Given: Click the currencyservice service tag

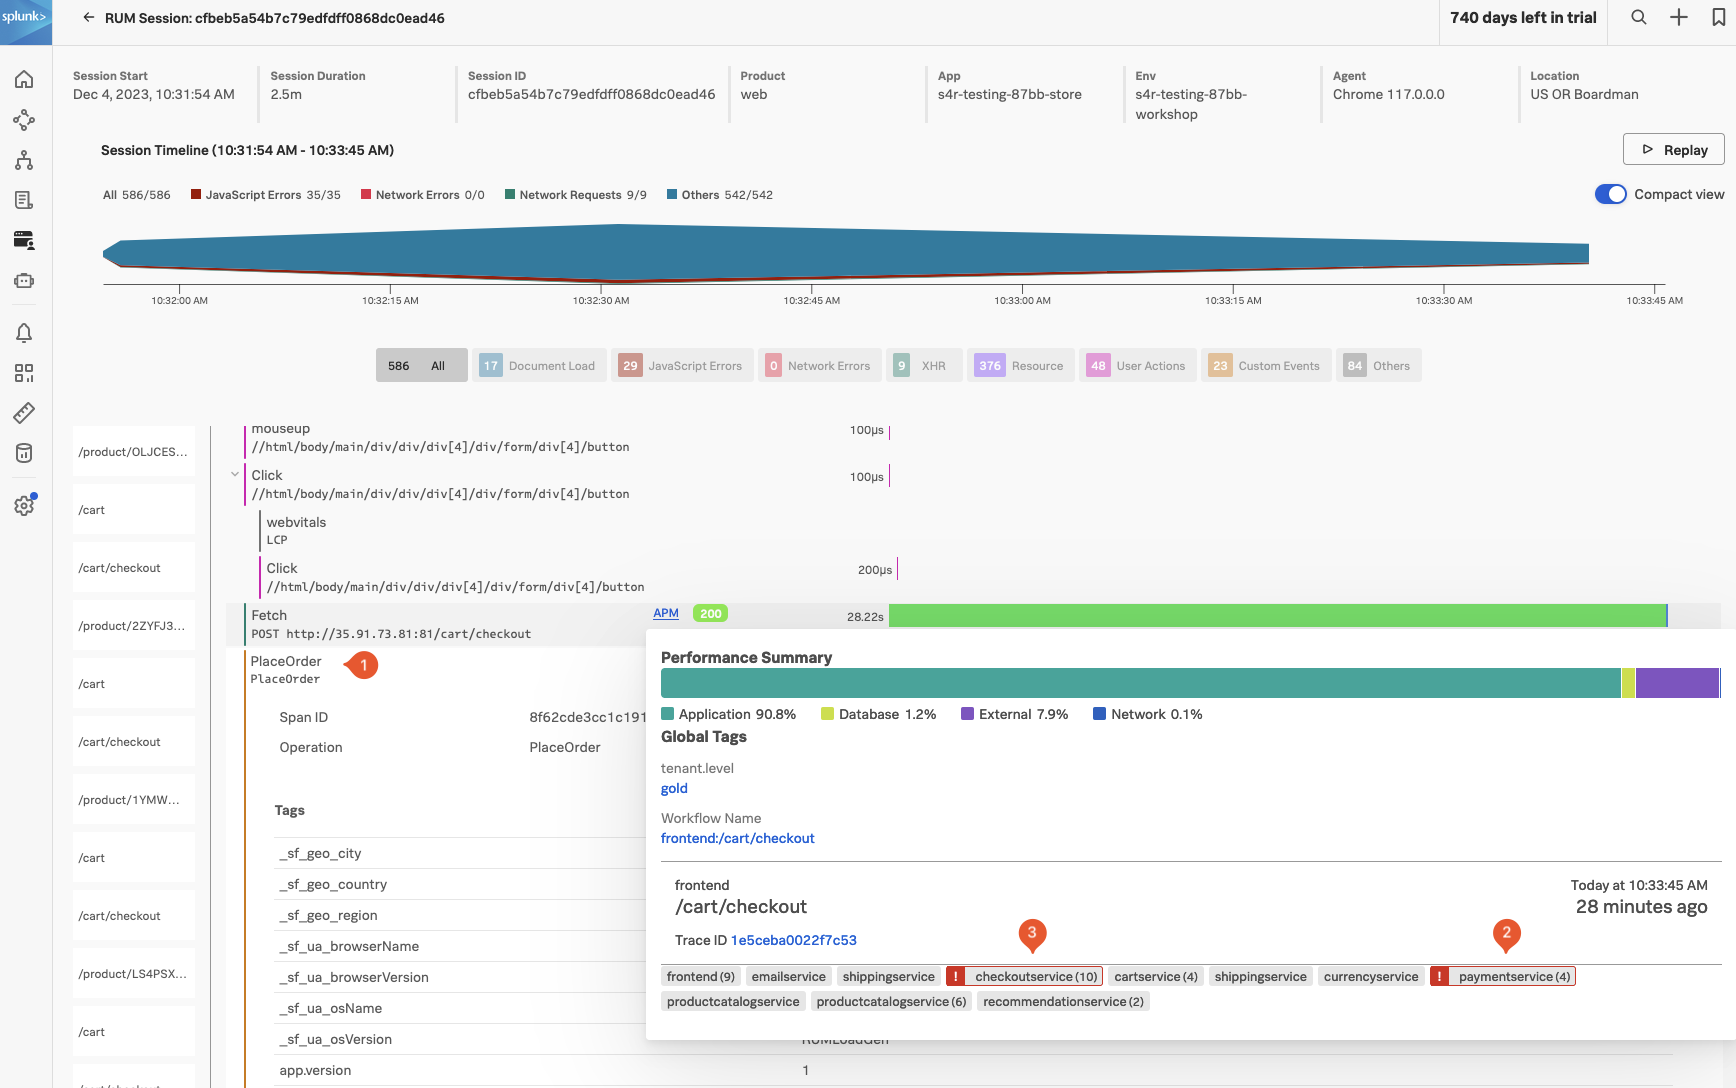Looking at the screenshot, I should 1371,976.
